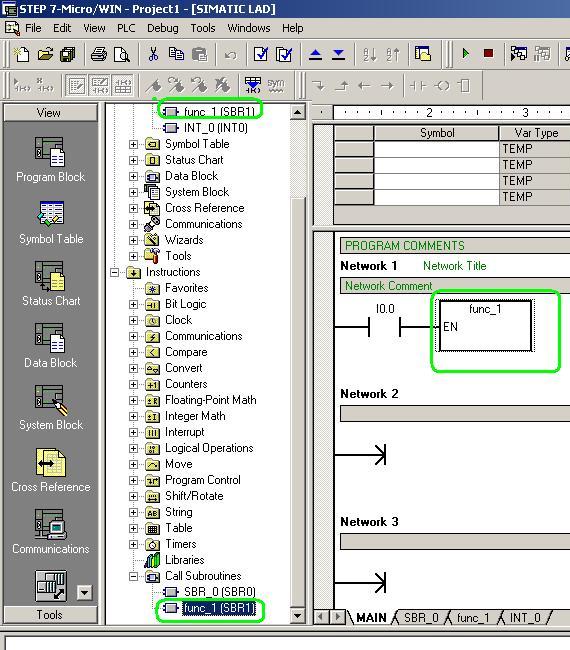The width and height of the screenshot is (570, 650).
Task: Click first Symbol cell in variable table
Action: pos(437,149)
